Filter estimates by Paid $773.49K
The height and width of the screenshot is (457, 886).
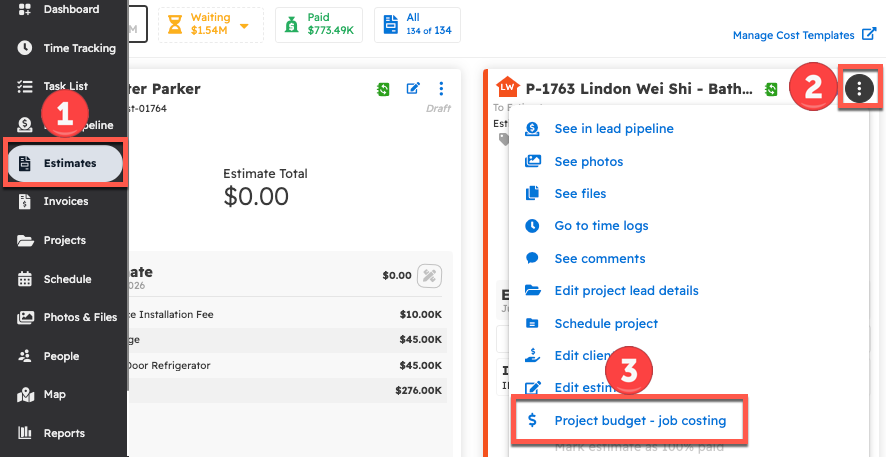[319, 25]
